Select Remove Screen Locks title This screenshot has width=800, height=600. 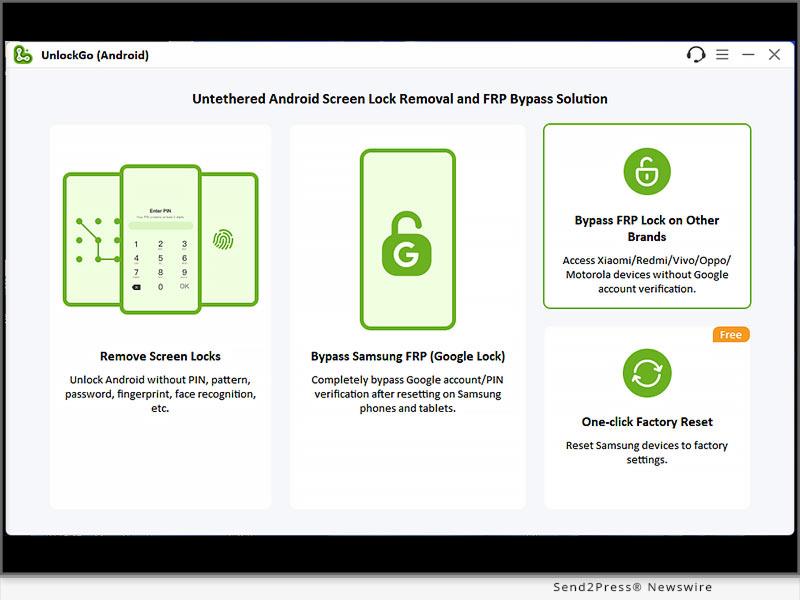point(160,356)
